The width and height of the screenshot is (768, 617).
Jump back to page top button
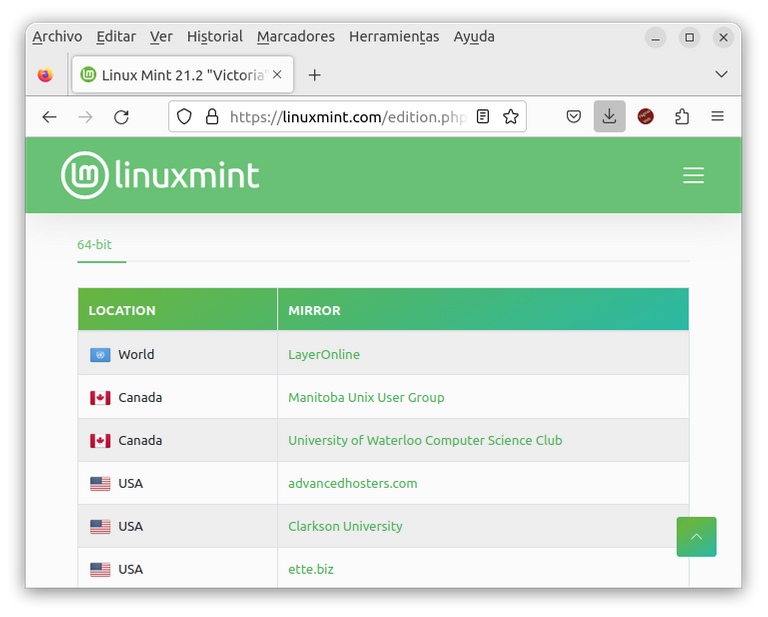[696, 537]
